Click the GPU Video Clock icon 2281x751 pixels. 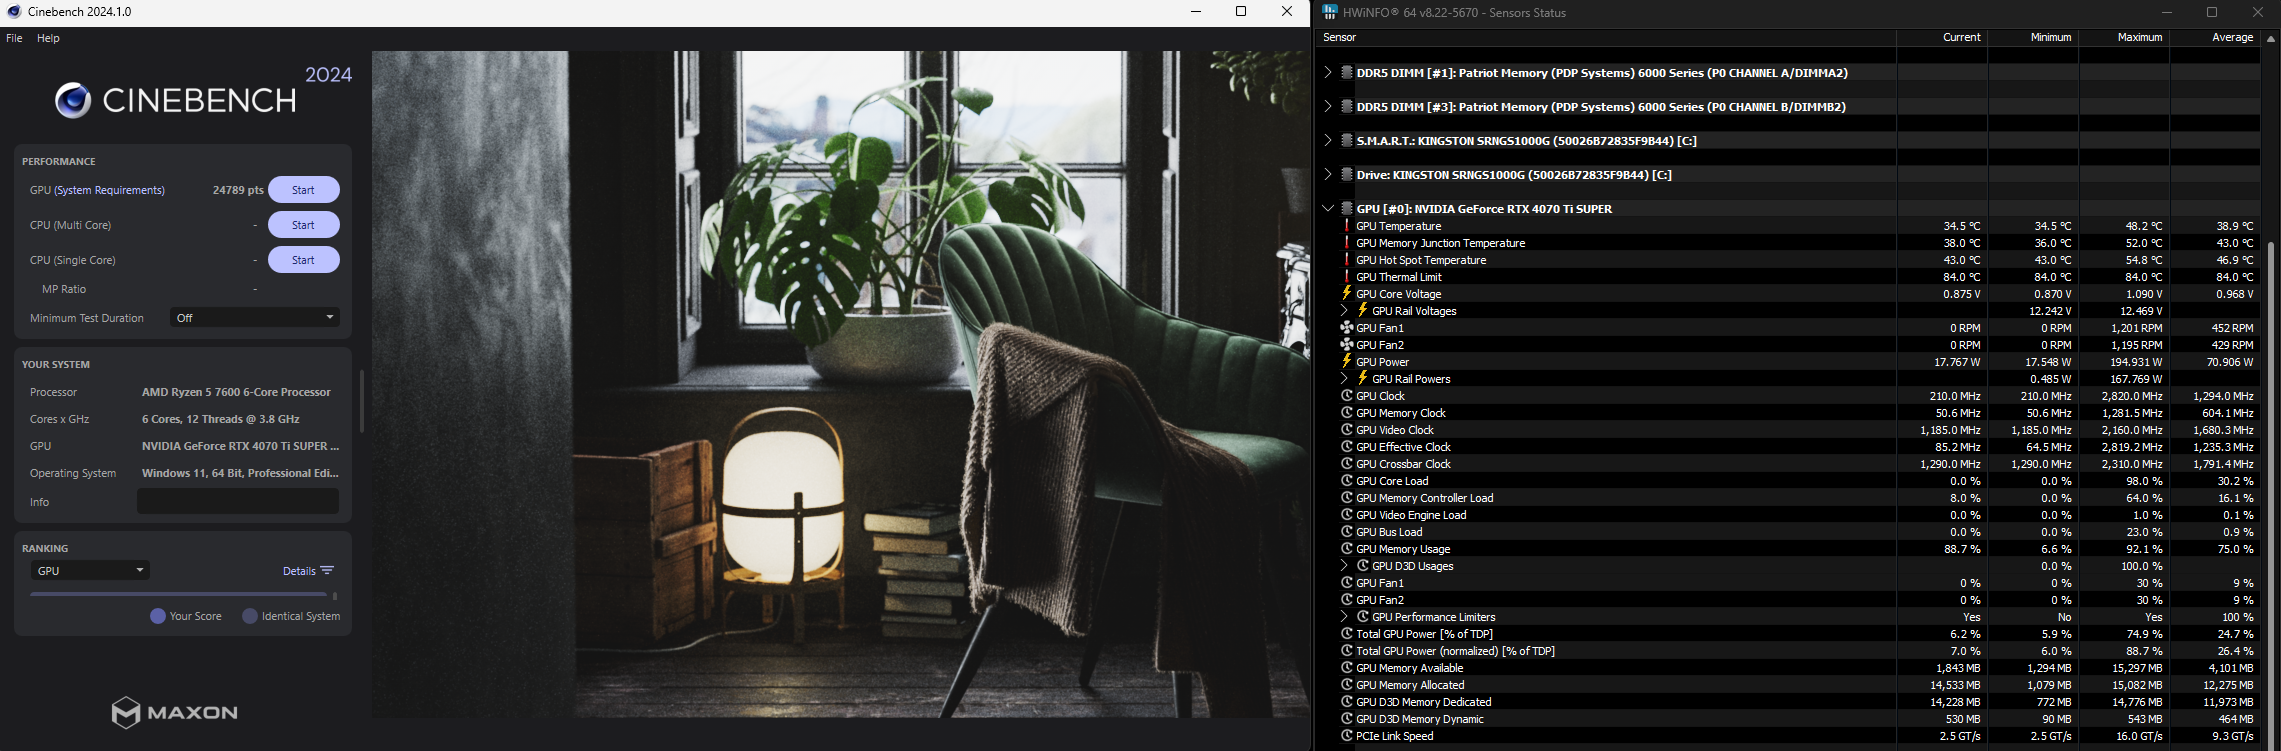click(1347, 430)
